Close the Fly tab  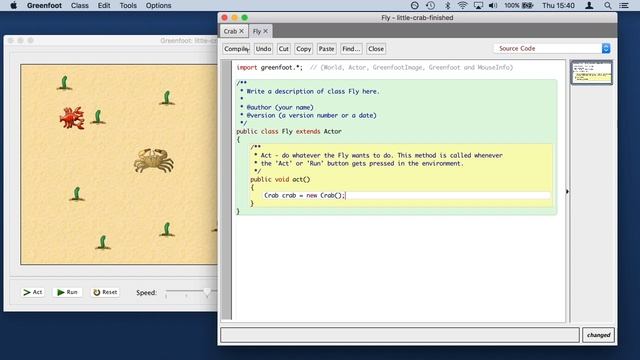[x=266, y=31]
